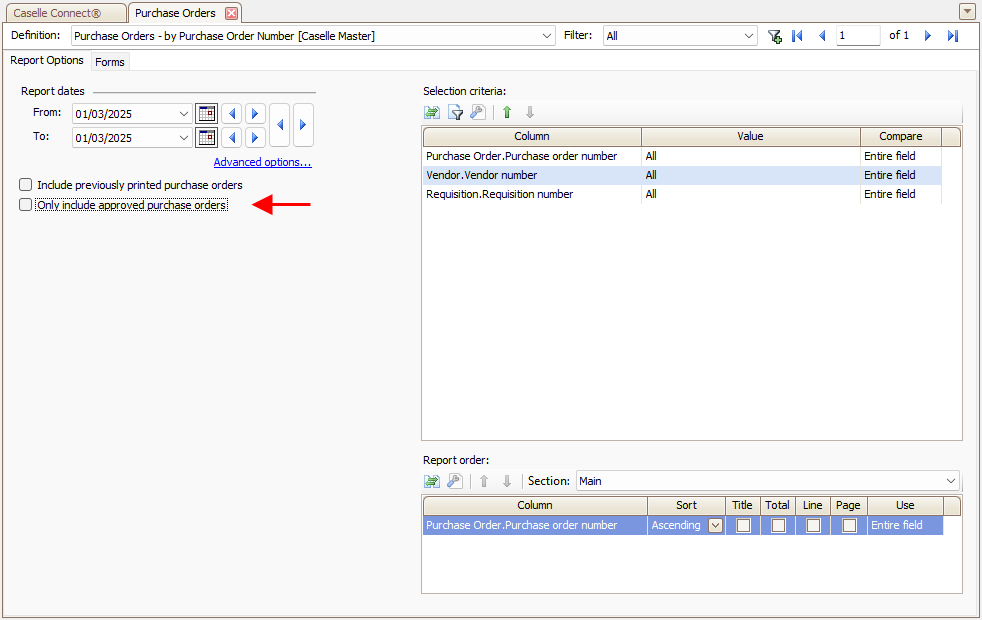Open the From date calendar picker
Viewport: 982px width, 620px height.
(207, 114)
